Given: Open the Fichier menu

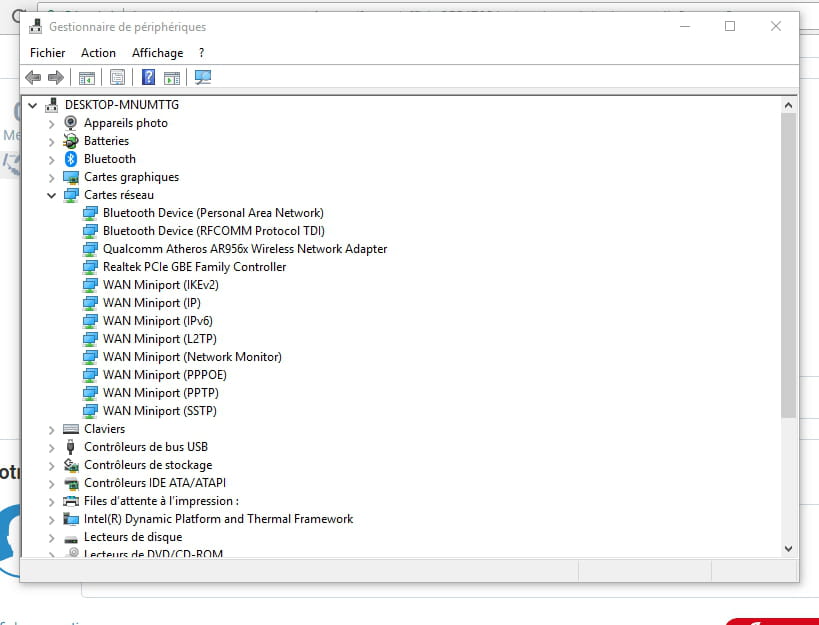Looking at the screenshot, I should pos(48,53).
